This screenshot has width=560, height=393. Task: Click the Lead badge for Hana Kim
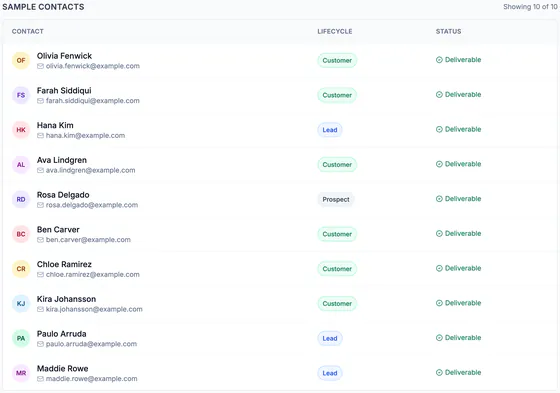pos(330,130)
